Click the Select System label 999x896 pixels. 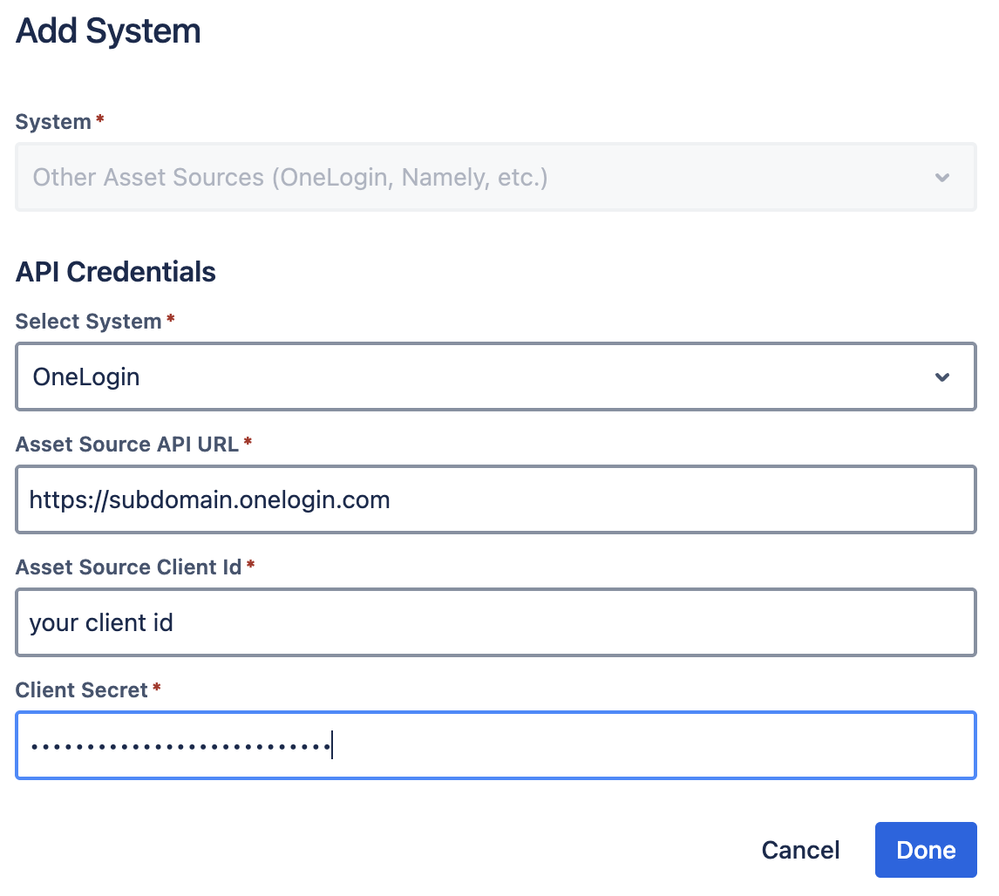coord(89,321)
